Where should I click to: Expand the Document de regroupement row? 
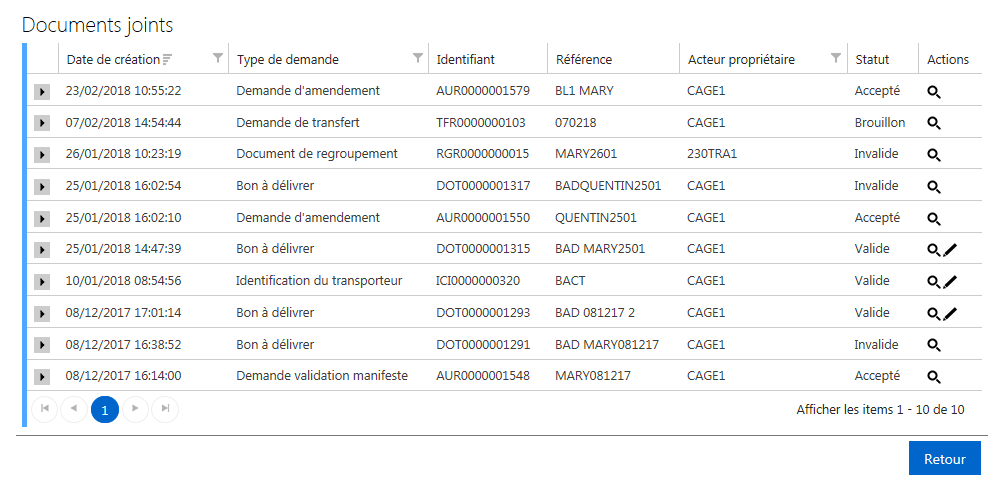click(x=42, y=155)
